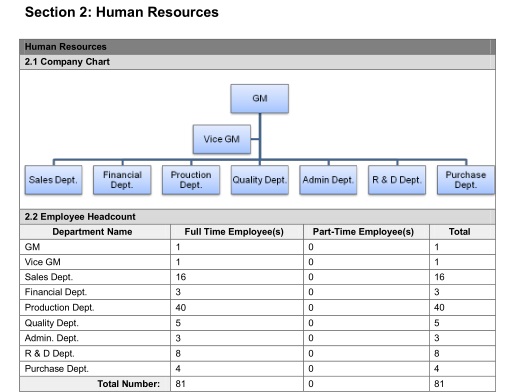Screen dimensions: 525x392
Task: Click the Admin. Dept. full-time value '3'
Action: 178,338
